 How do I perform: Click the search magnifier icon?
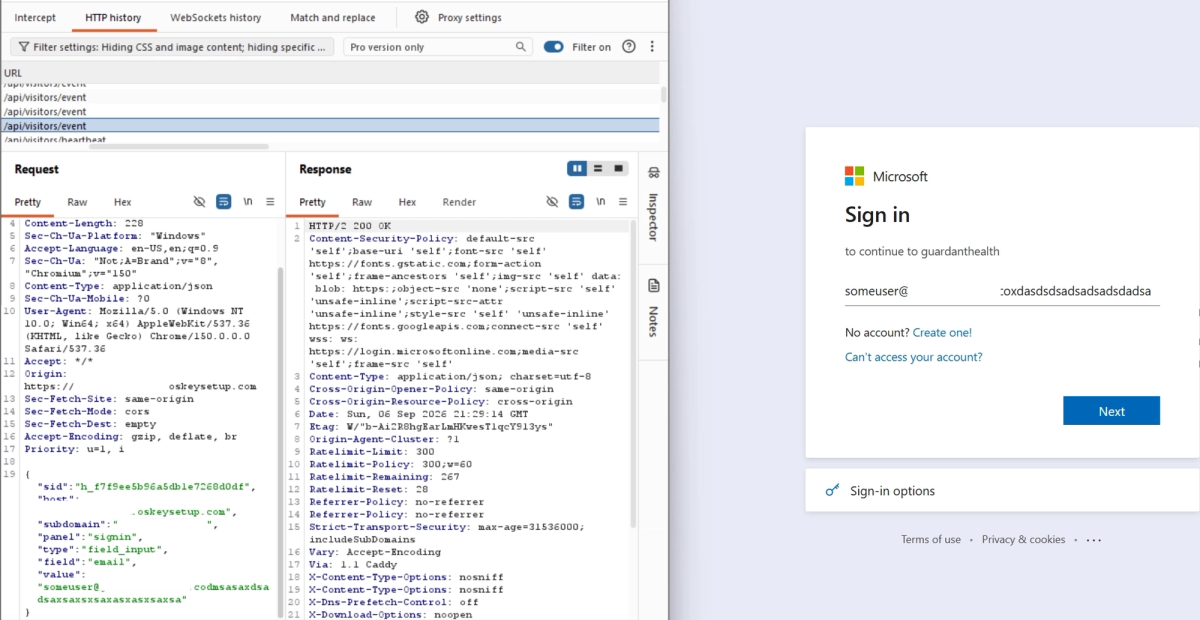521,47
